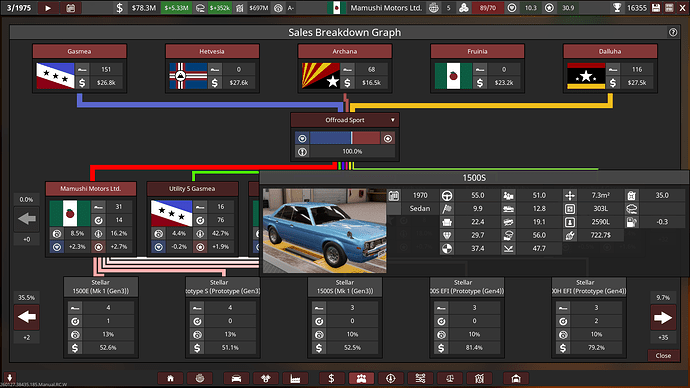Open the alerts exclamation tab in bottom bar
The width and height of the screenshot is (690, 388).
tap(391, 378)
